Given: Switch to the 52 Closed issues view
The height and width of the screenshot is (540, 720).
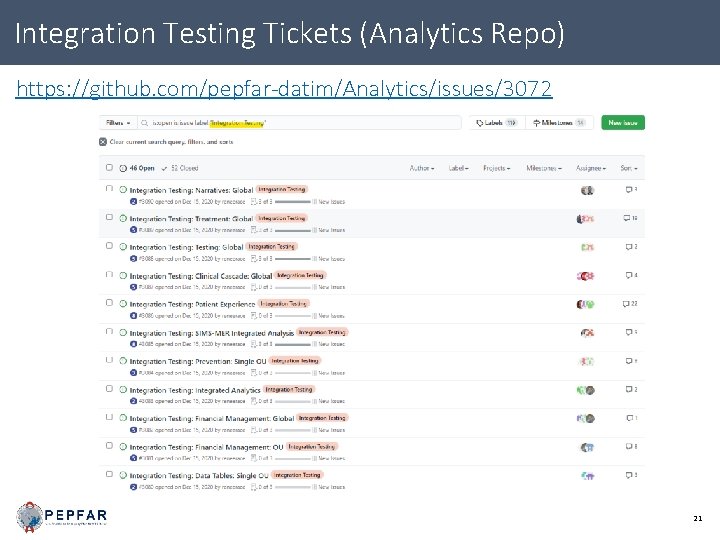Looking at the screenshot, I should (180, 168).
